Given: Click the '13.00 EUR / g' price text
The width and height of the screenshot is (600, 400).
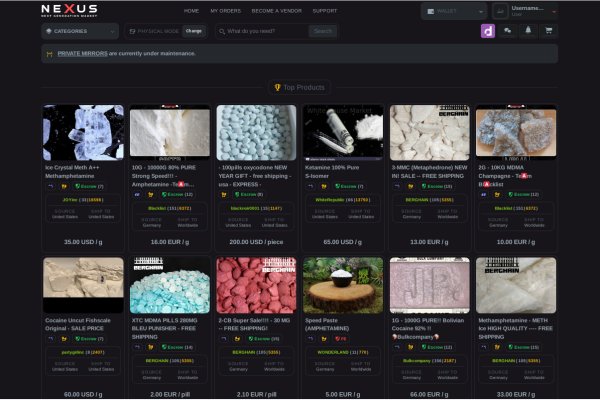Looking at the screenshot, I should pos(429,242).
